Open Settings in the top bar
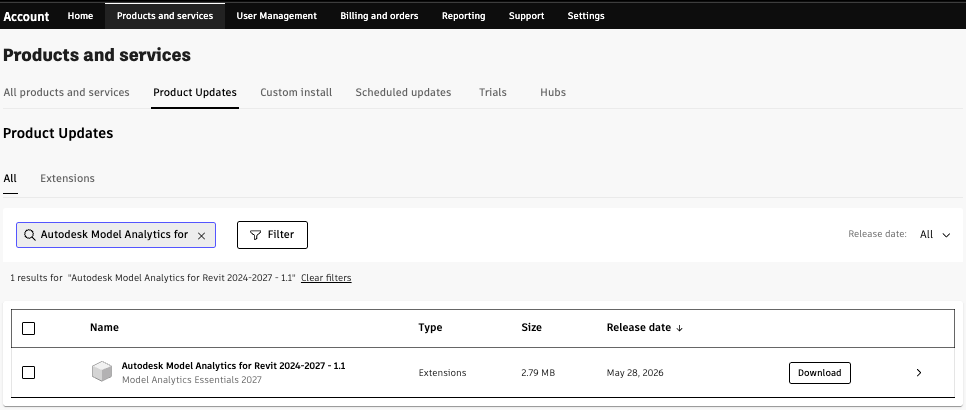This screenshot has width=966, height=410. (585, 16)
